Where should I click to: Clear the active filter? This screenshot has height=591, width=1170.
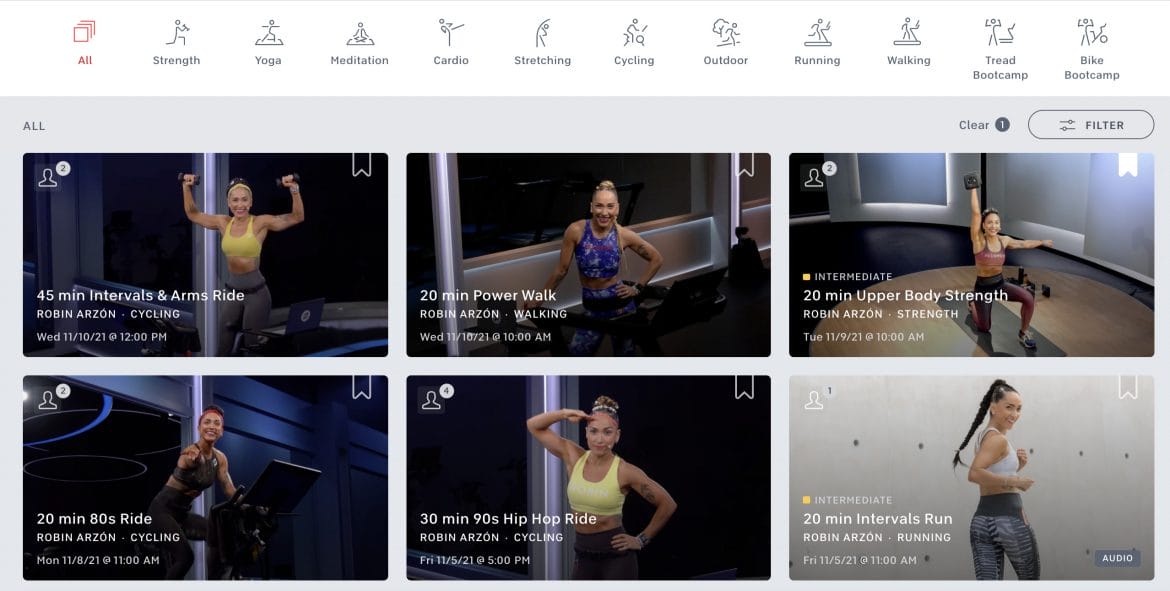pos(974,125)
